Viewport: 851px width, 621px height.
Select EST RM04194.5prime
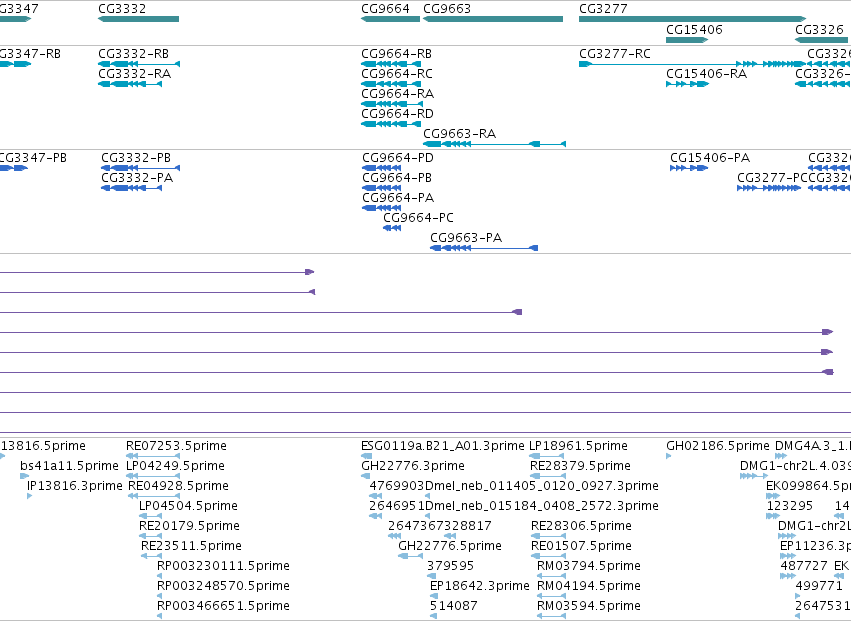551,596
